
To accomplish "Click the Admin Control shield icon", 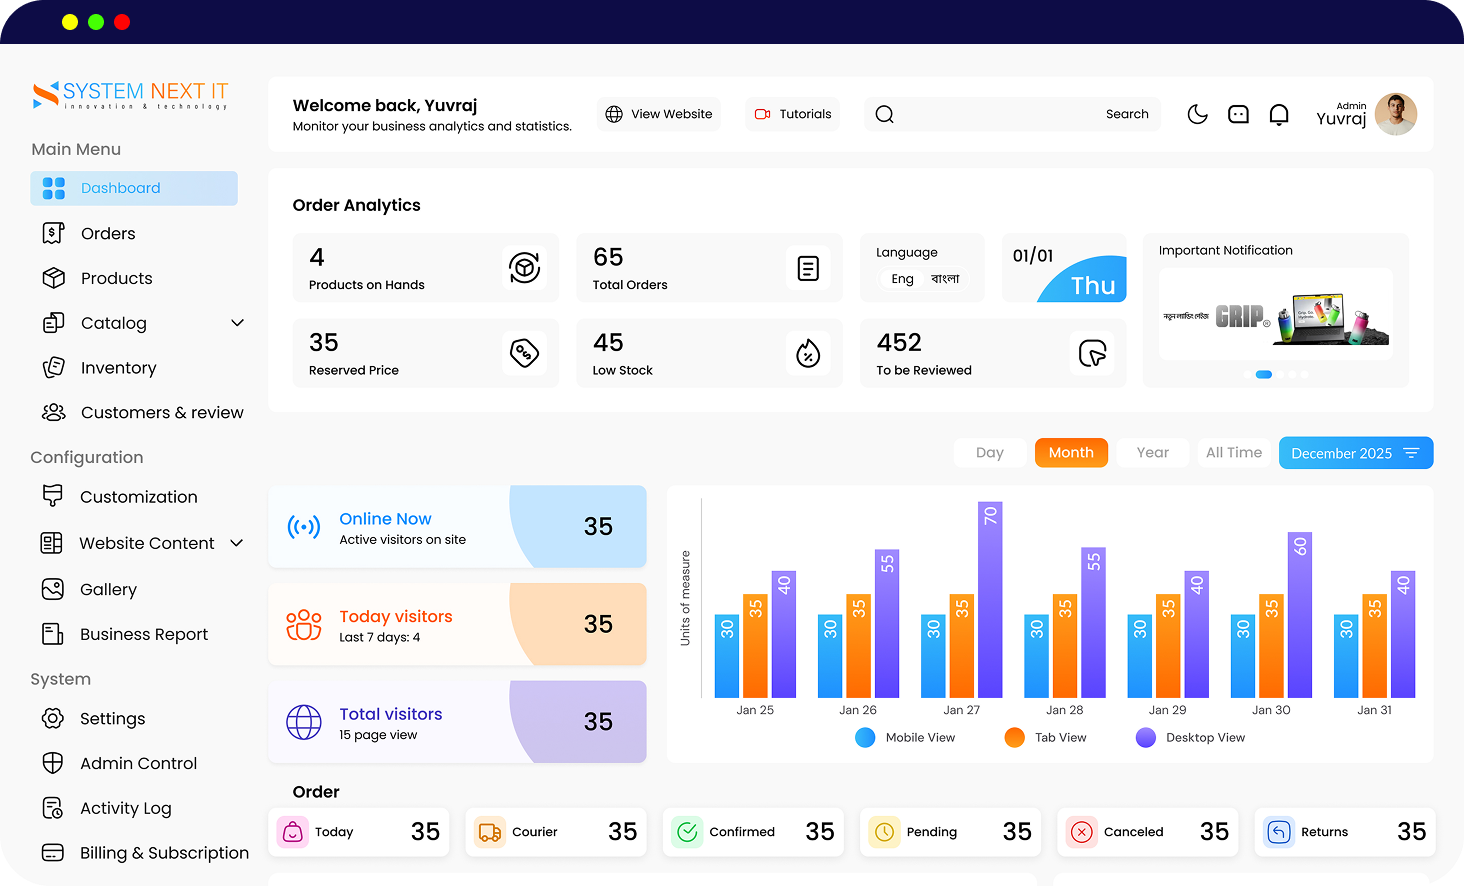I will point(53,763).
